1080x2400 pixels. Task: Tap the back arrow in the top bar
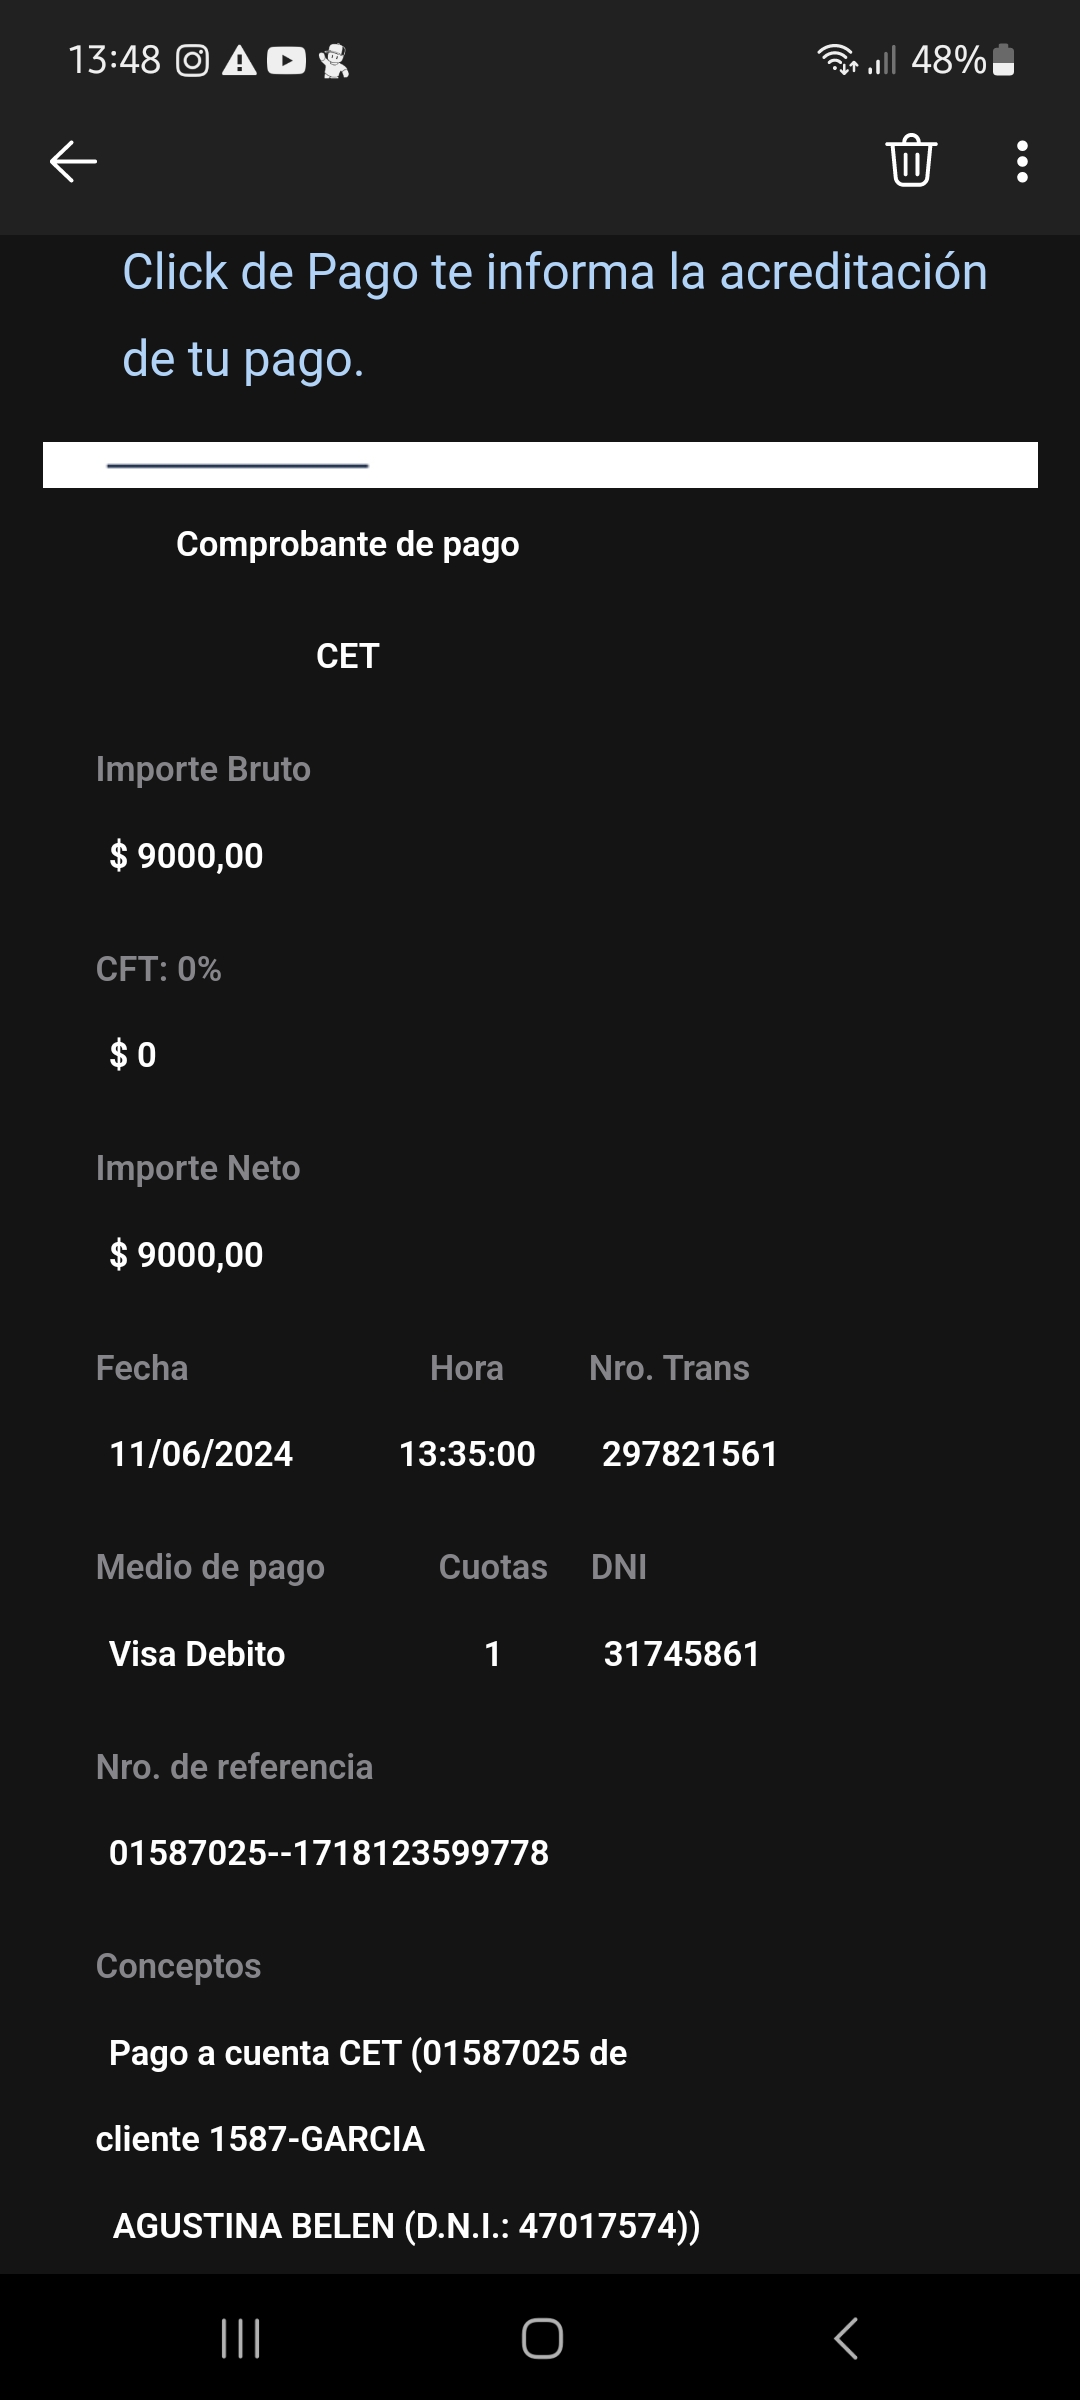point(73,161)
